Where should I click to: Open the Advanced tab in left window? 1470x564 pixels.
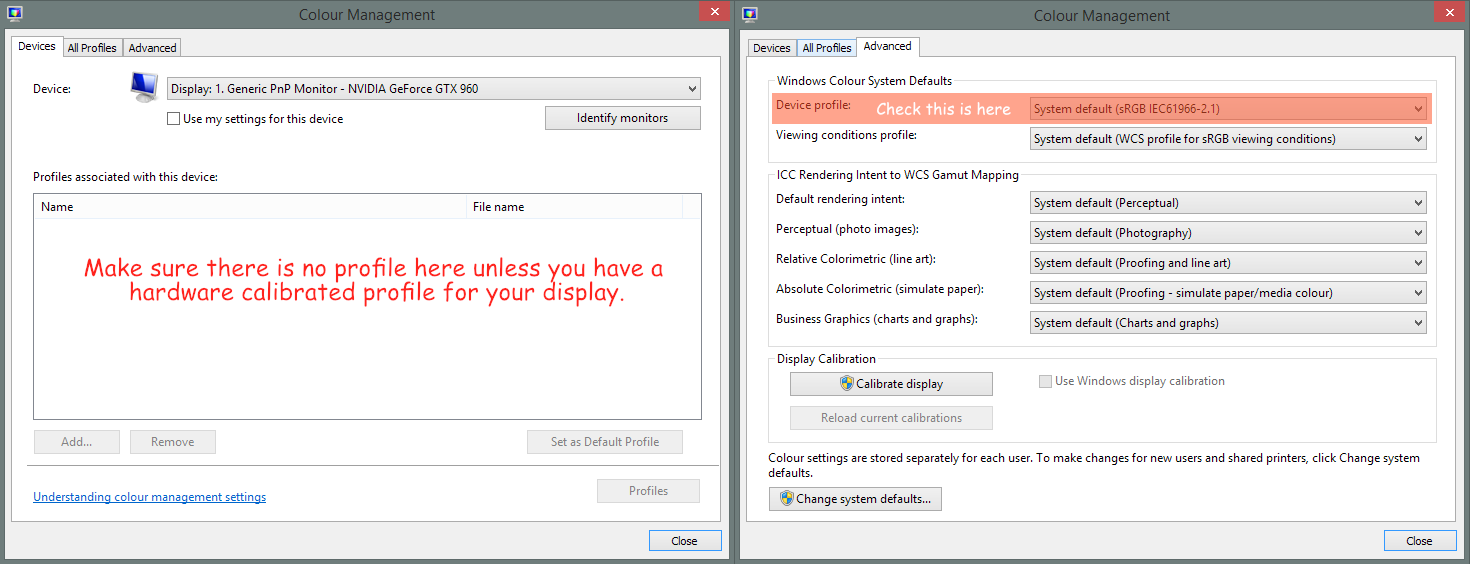(x=152, y=48)
